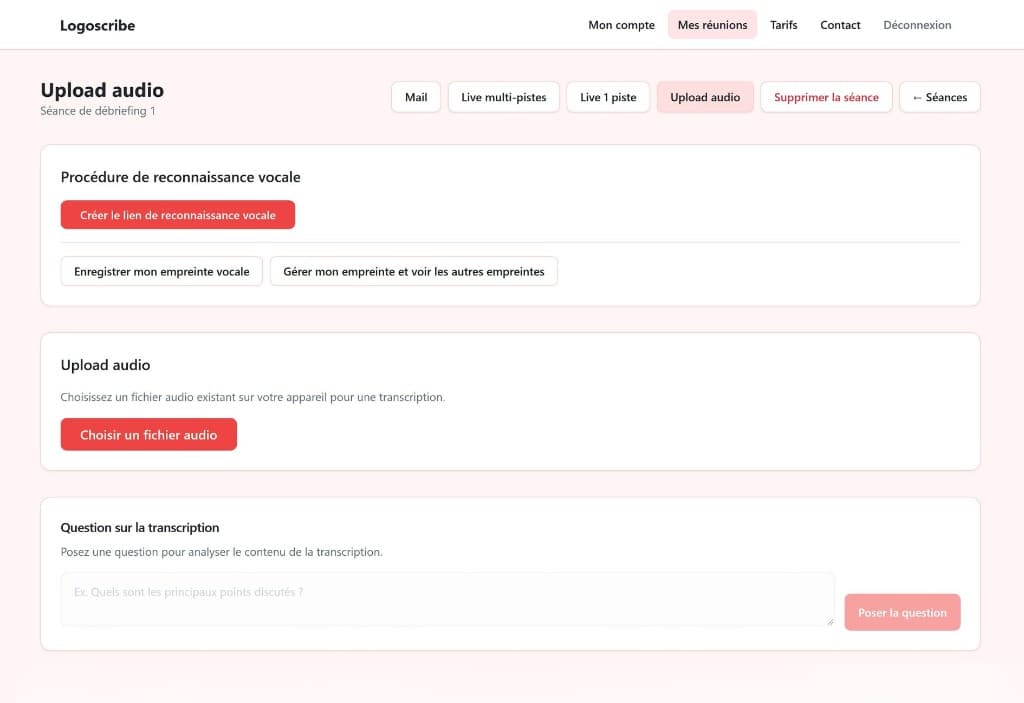Image resolution: width=1024 pixels, height=703 pixels.
Task: Click the textarea resize handle
Action: pyautogui.click(x=830, y=622)
